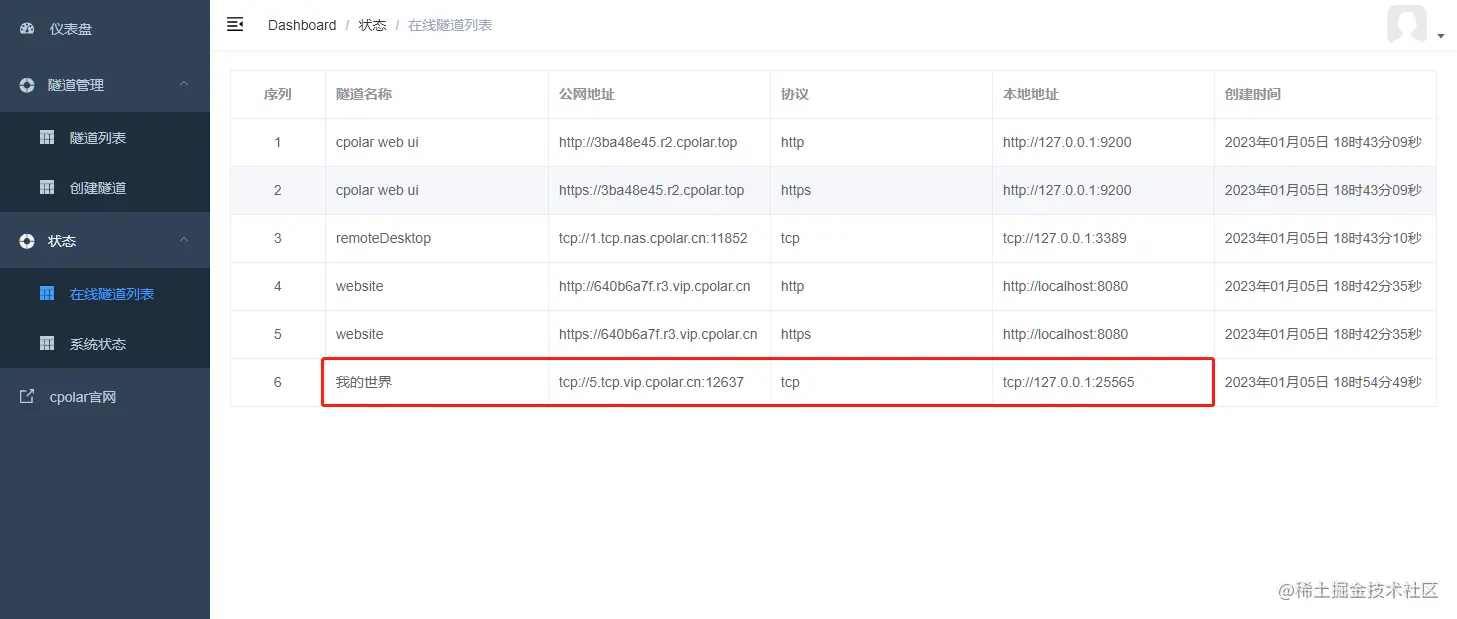1457x619 pixels.
Task: Open the dropdown arrow beside the avatar
Action: click(1441, 36)
